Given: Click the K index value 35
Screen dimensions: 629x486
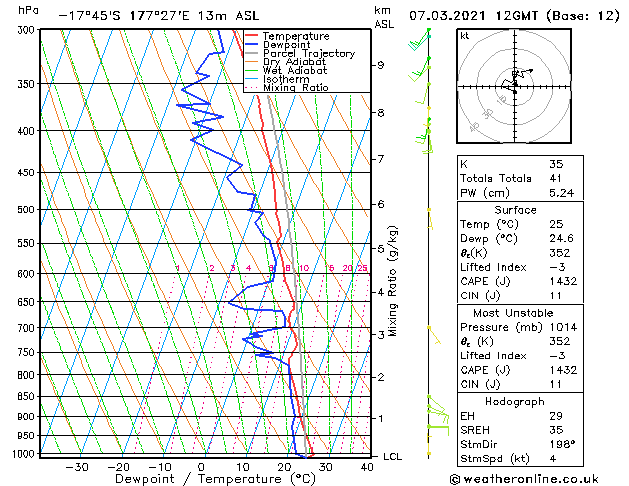Looking at the screenshot, I should coord(556,164).
